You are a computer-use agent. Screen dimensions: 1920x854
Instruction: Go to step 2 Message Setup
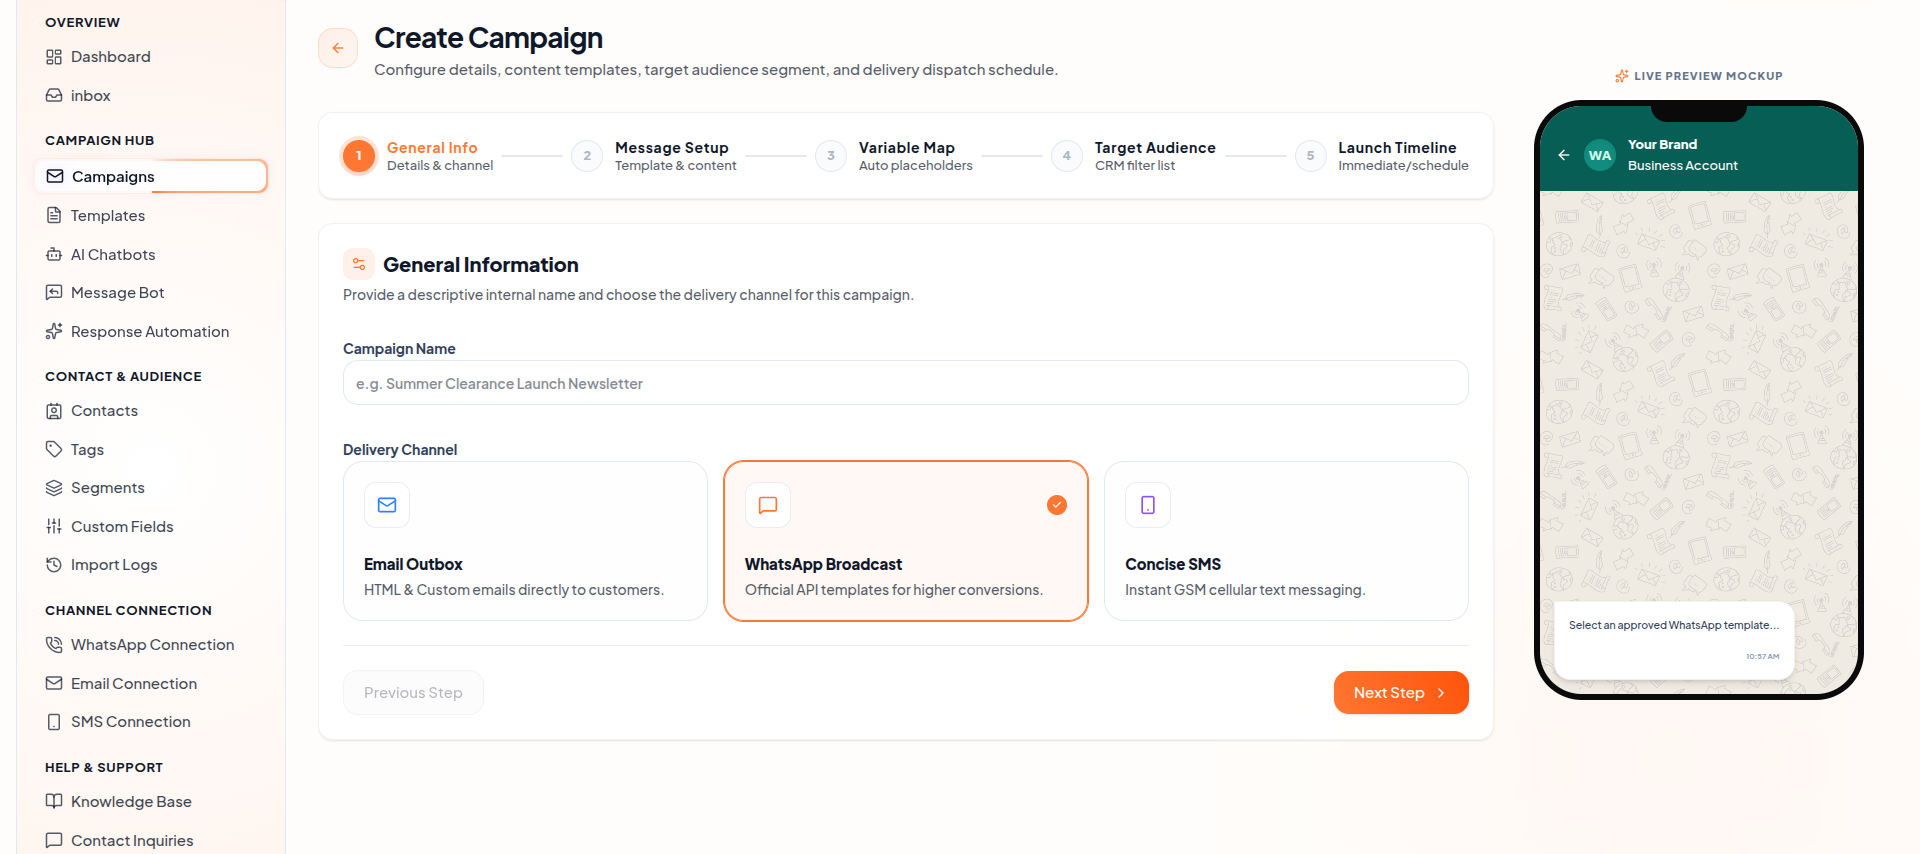[654, 156]
